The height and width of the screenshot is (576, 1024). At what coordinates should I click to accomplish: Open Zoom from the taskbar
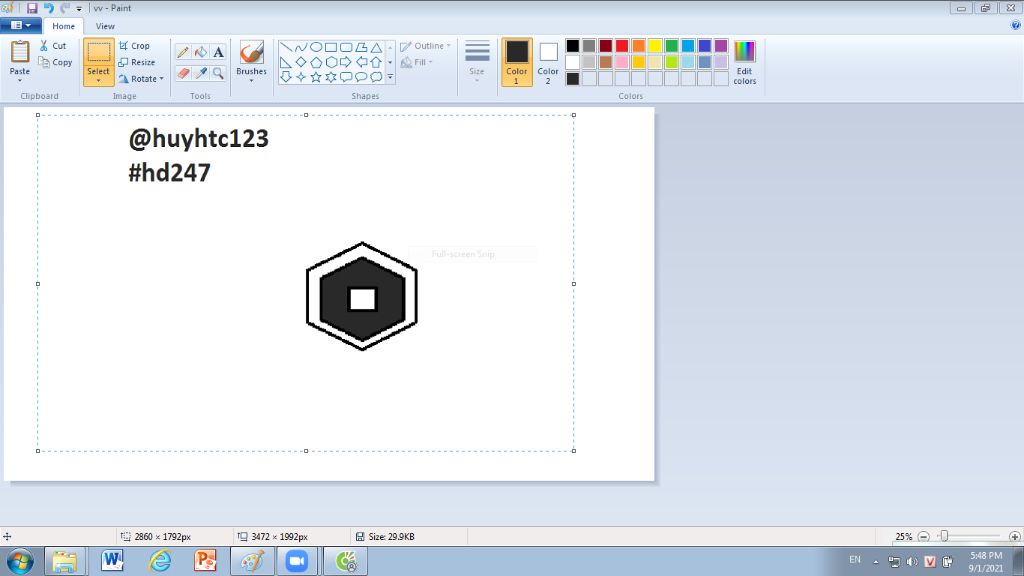296,562
